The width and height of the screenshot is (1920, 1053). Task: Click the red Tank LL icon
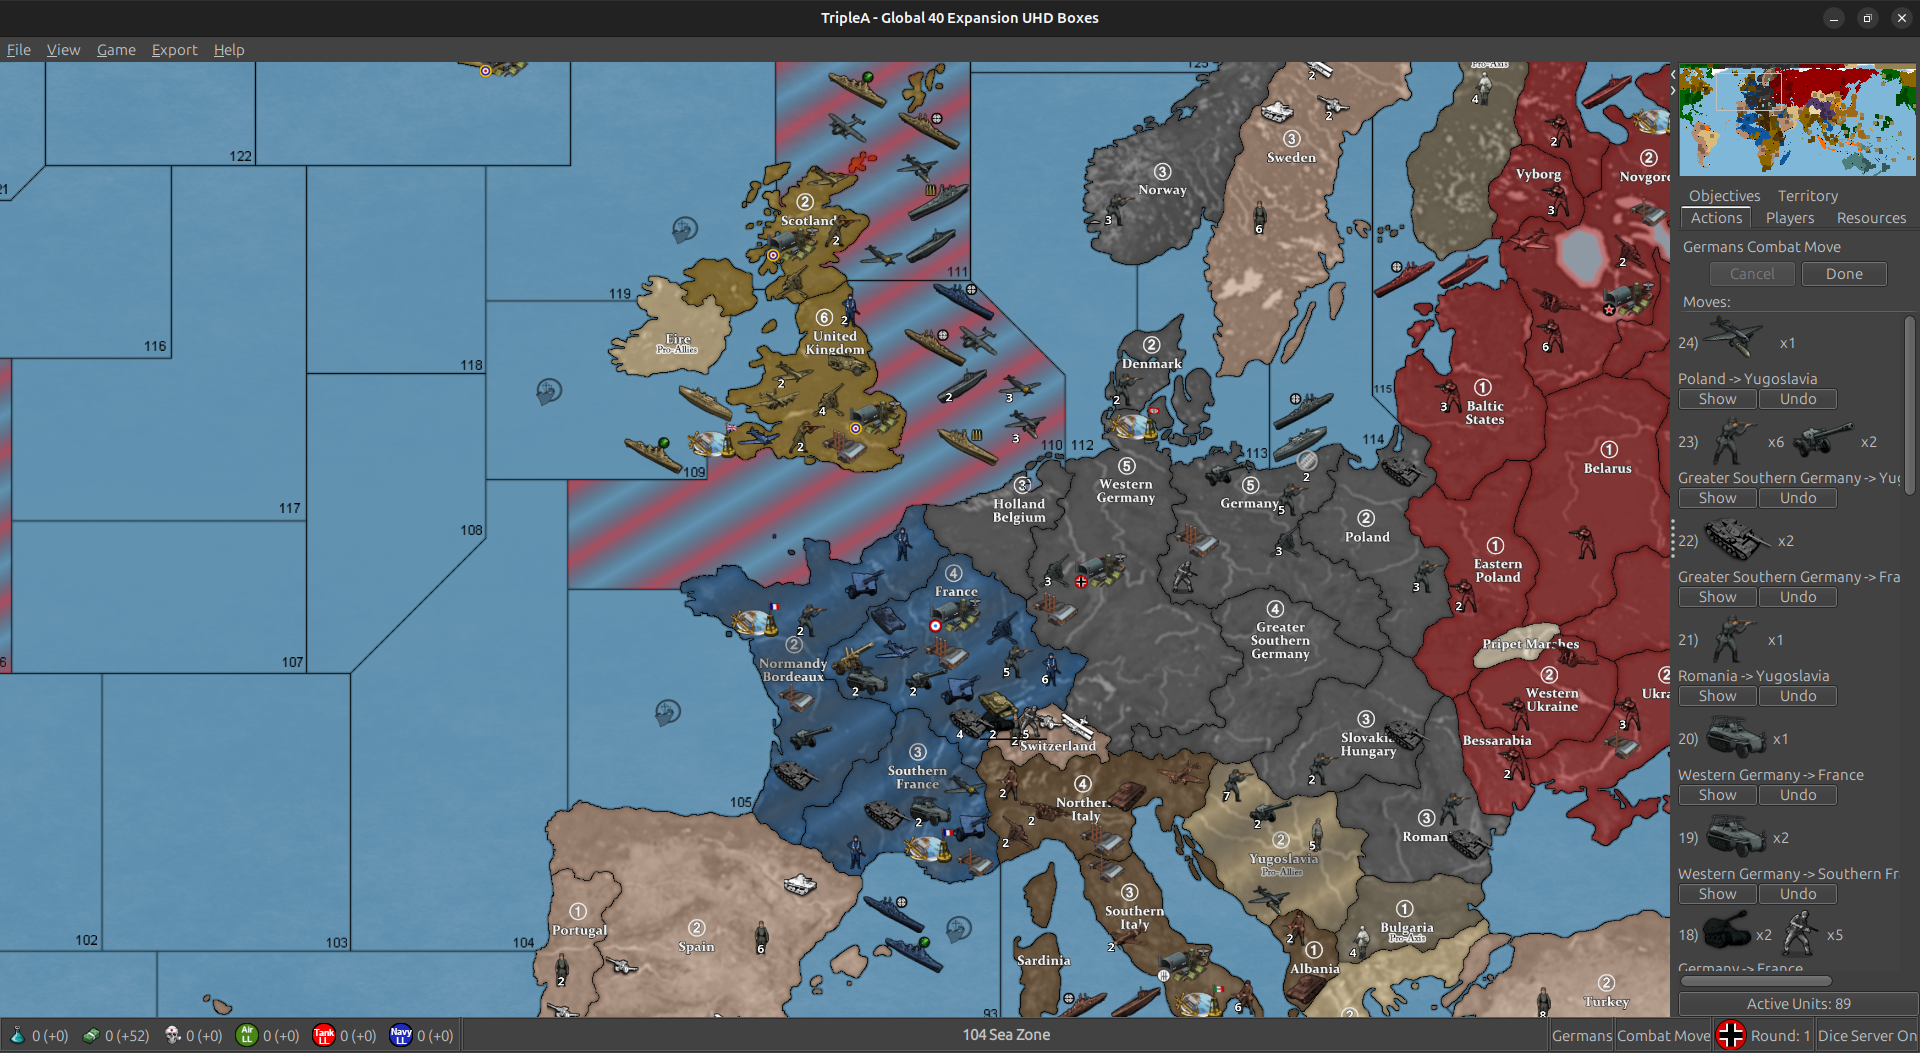tap(324, 1036)
